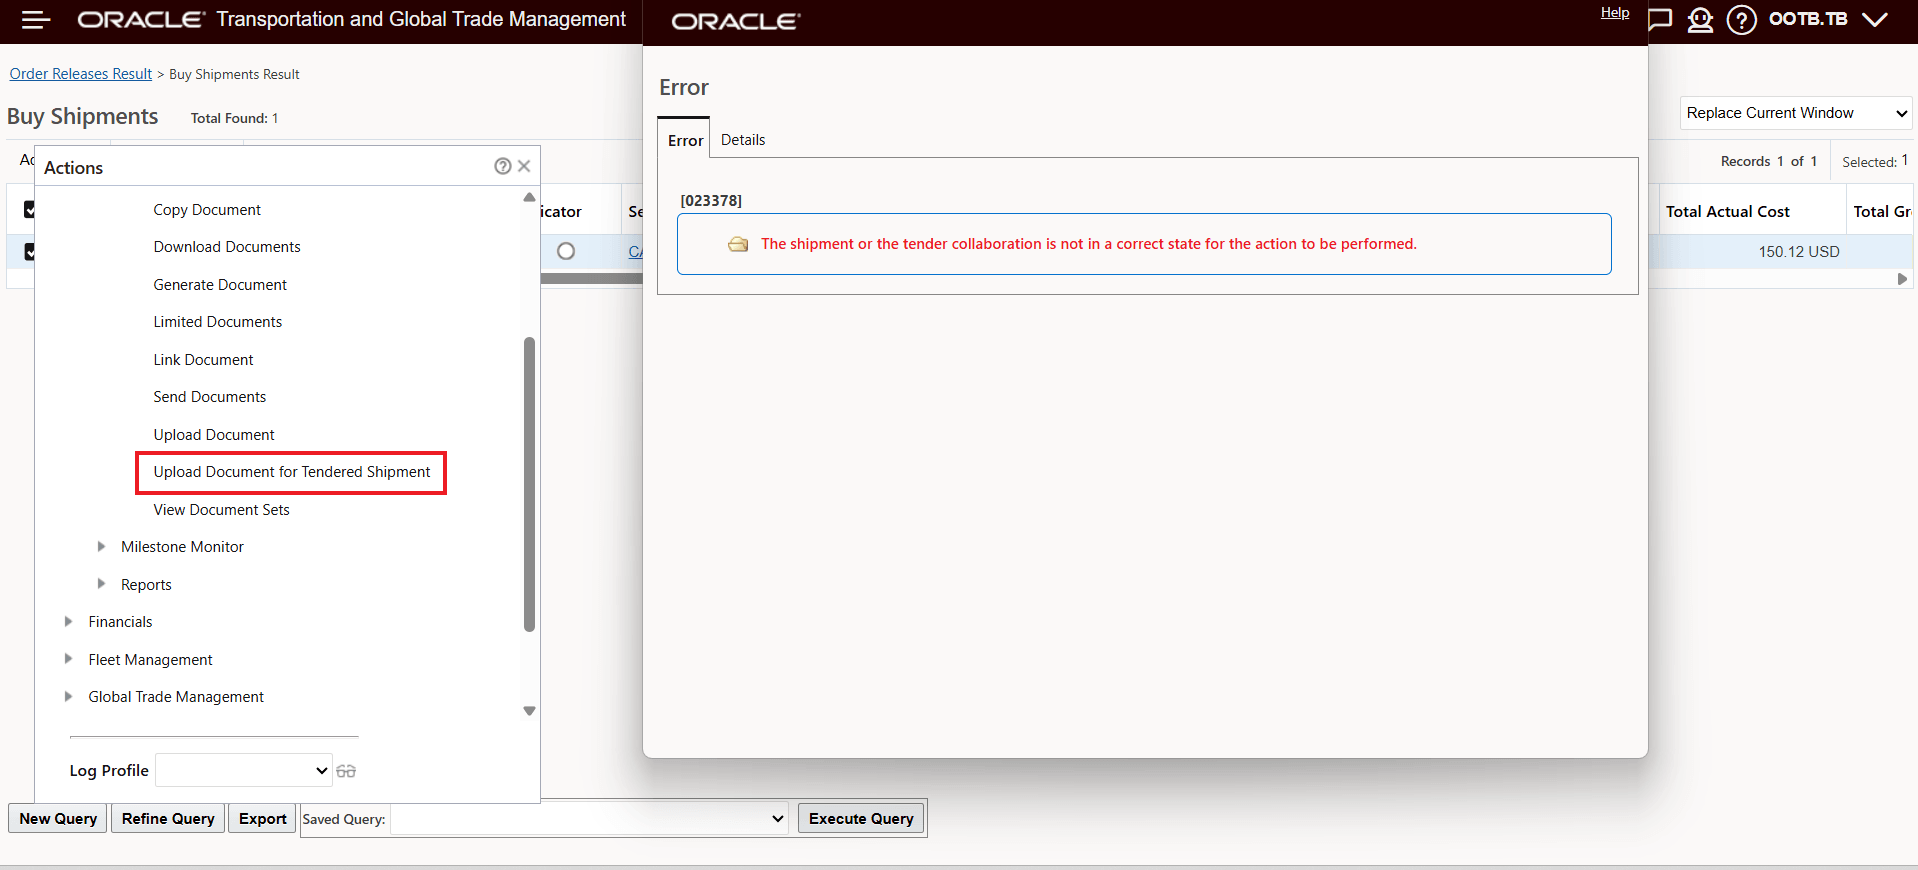Click the folder icon in the error message
The width and height of the screenshot is (1918, 870).
click(738, 244)
